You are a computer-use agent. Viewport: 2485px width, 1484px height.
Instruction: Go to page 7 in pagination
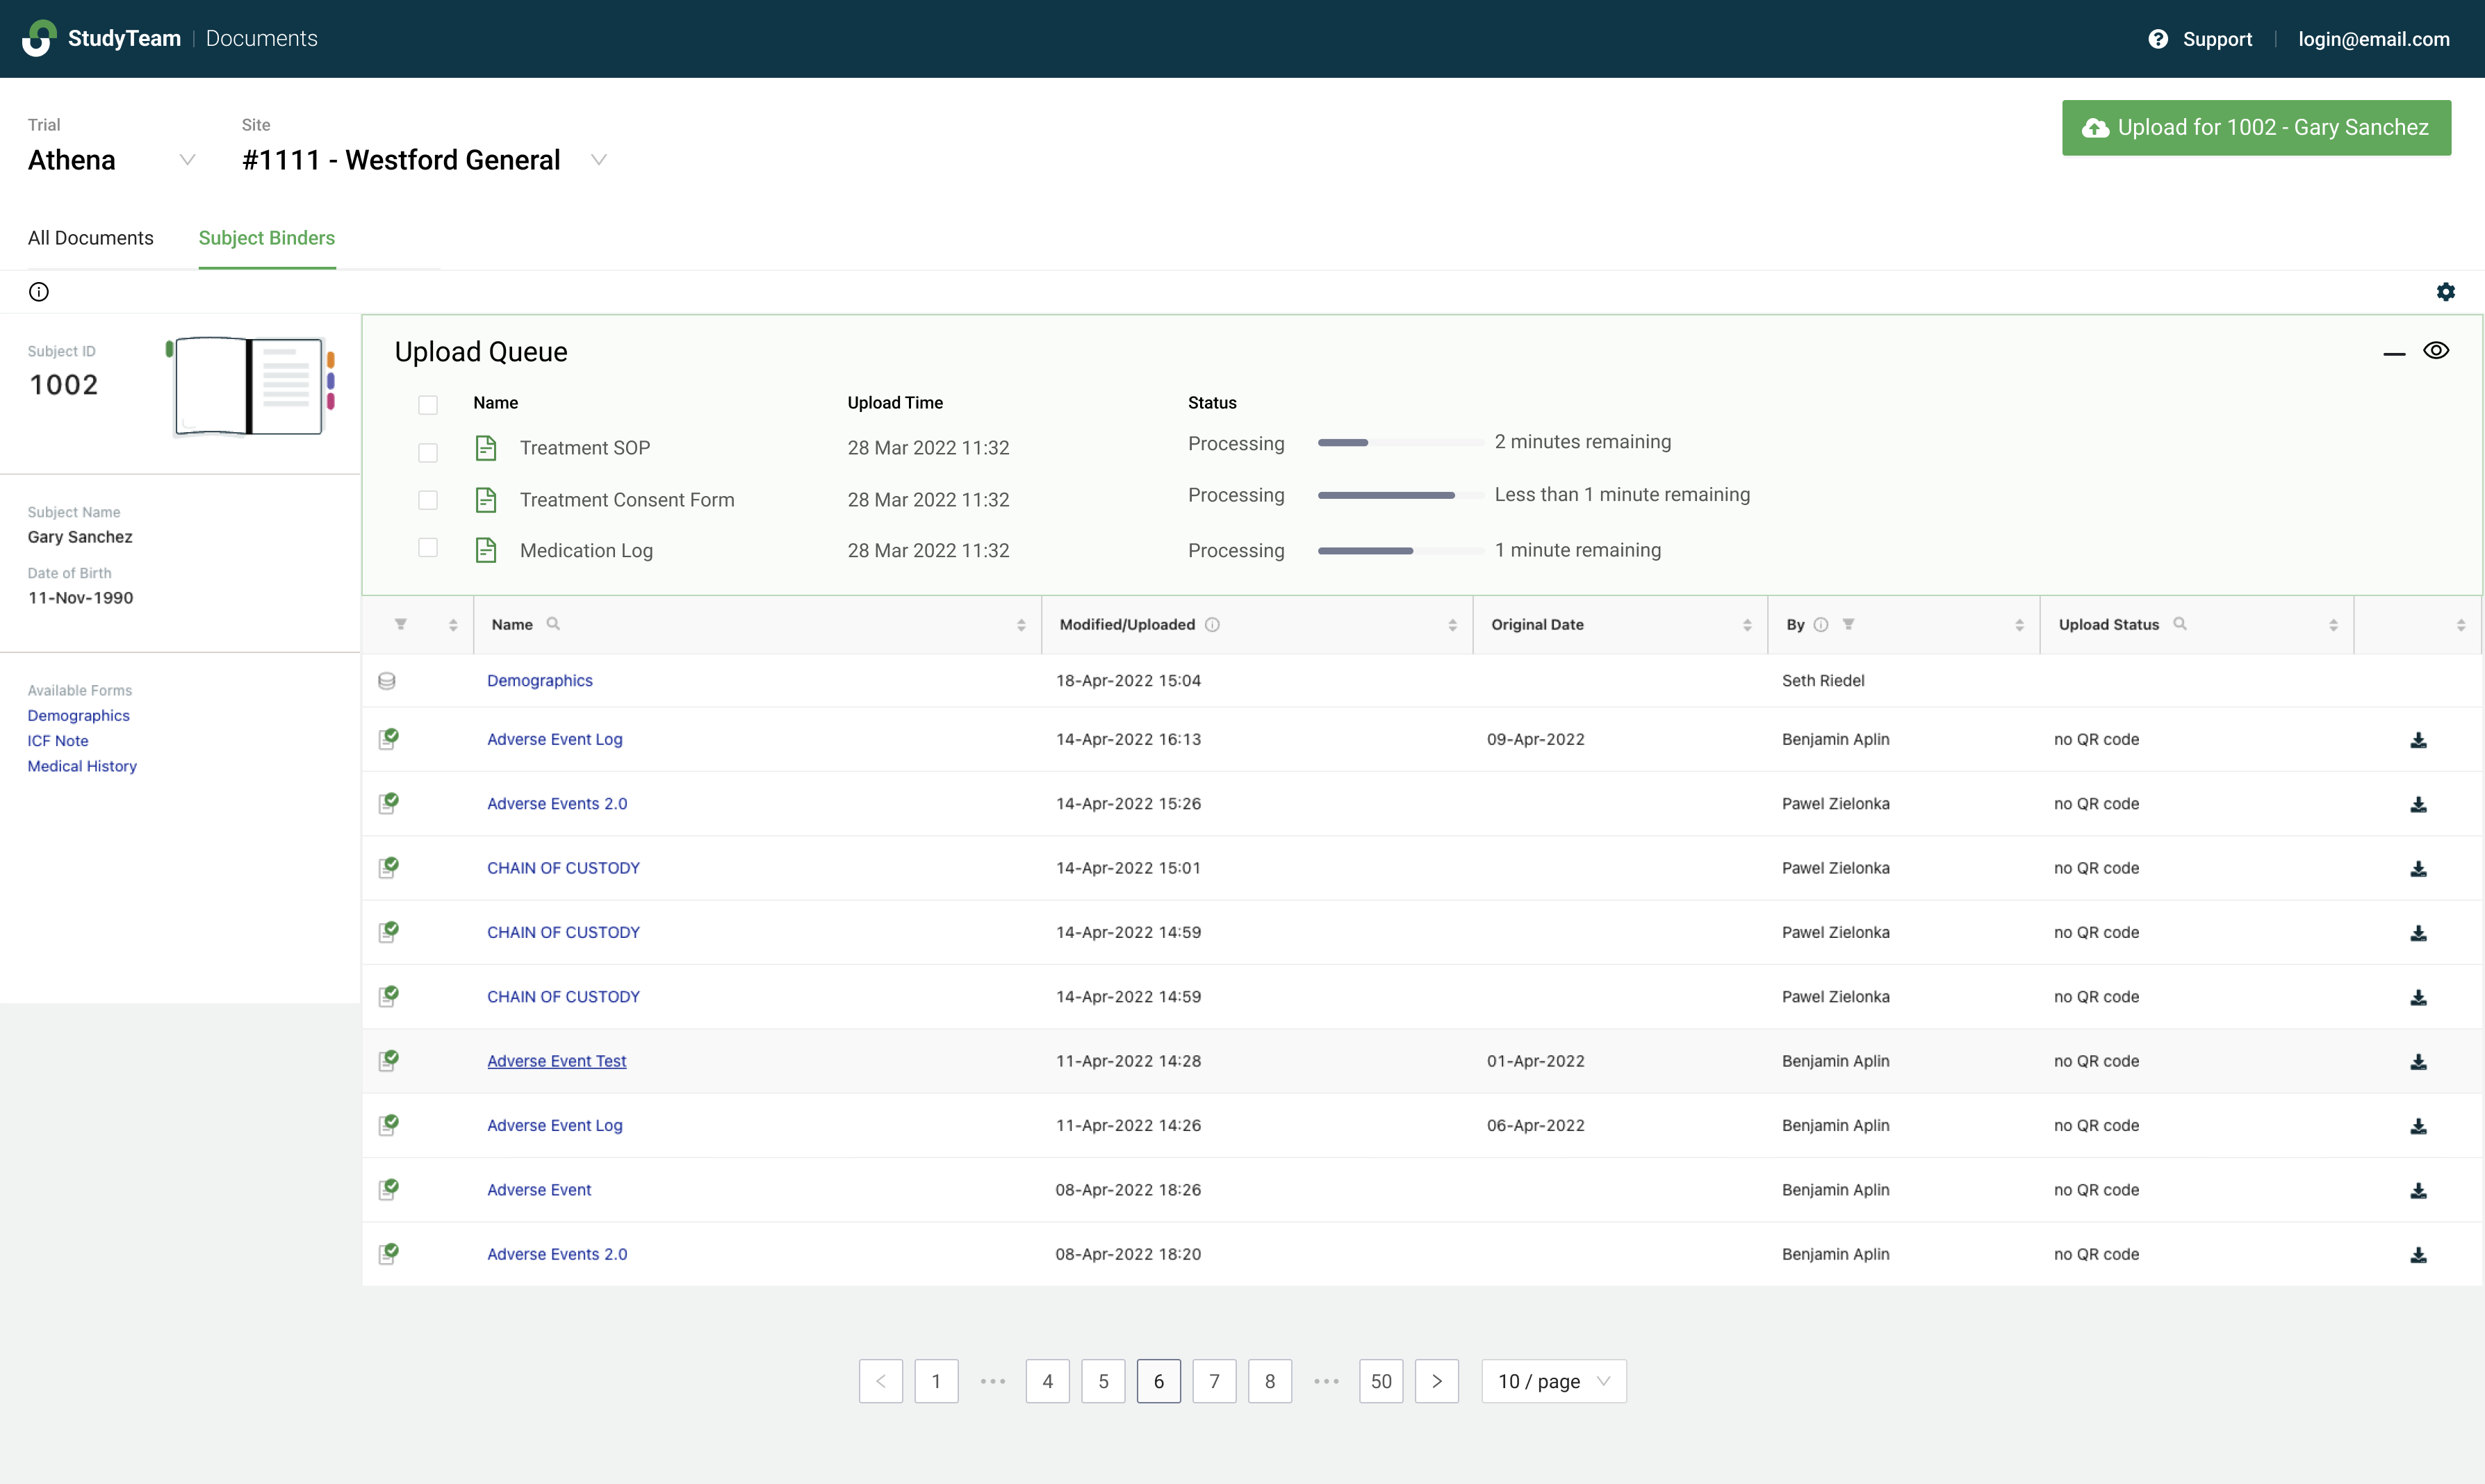point(1214,1381)
